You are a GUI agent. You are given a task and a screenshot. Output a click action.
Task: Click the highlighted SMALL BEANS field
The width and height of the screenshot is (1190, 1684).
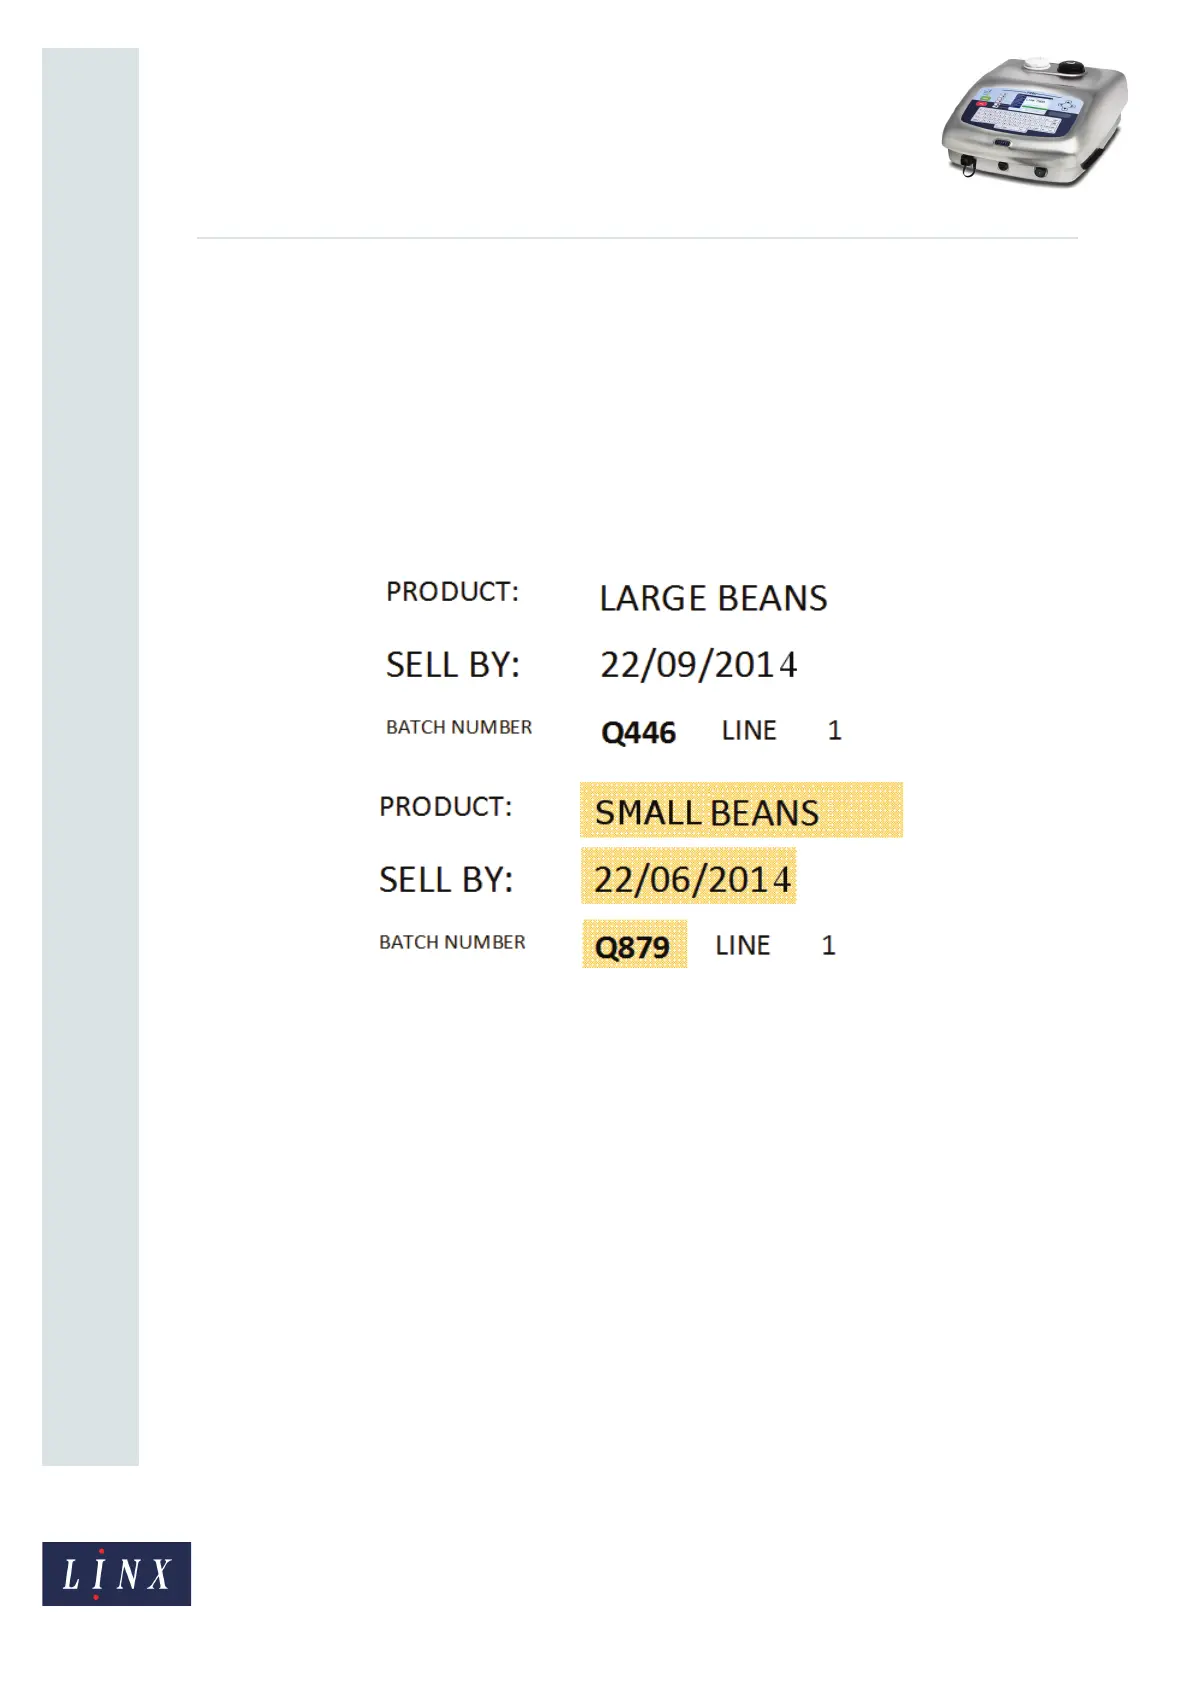click(740, 811)
